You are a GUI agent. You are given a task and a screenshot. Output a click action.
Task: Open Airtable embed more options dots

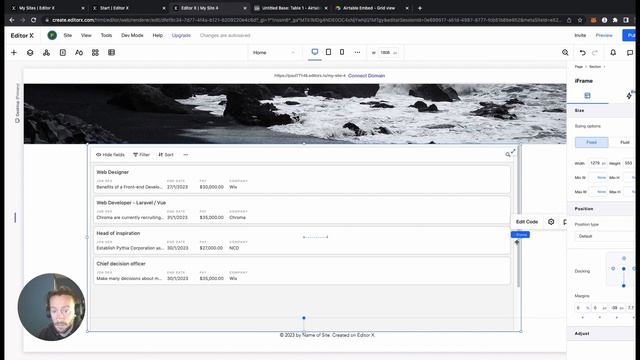click(186, 155)
